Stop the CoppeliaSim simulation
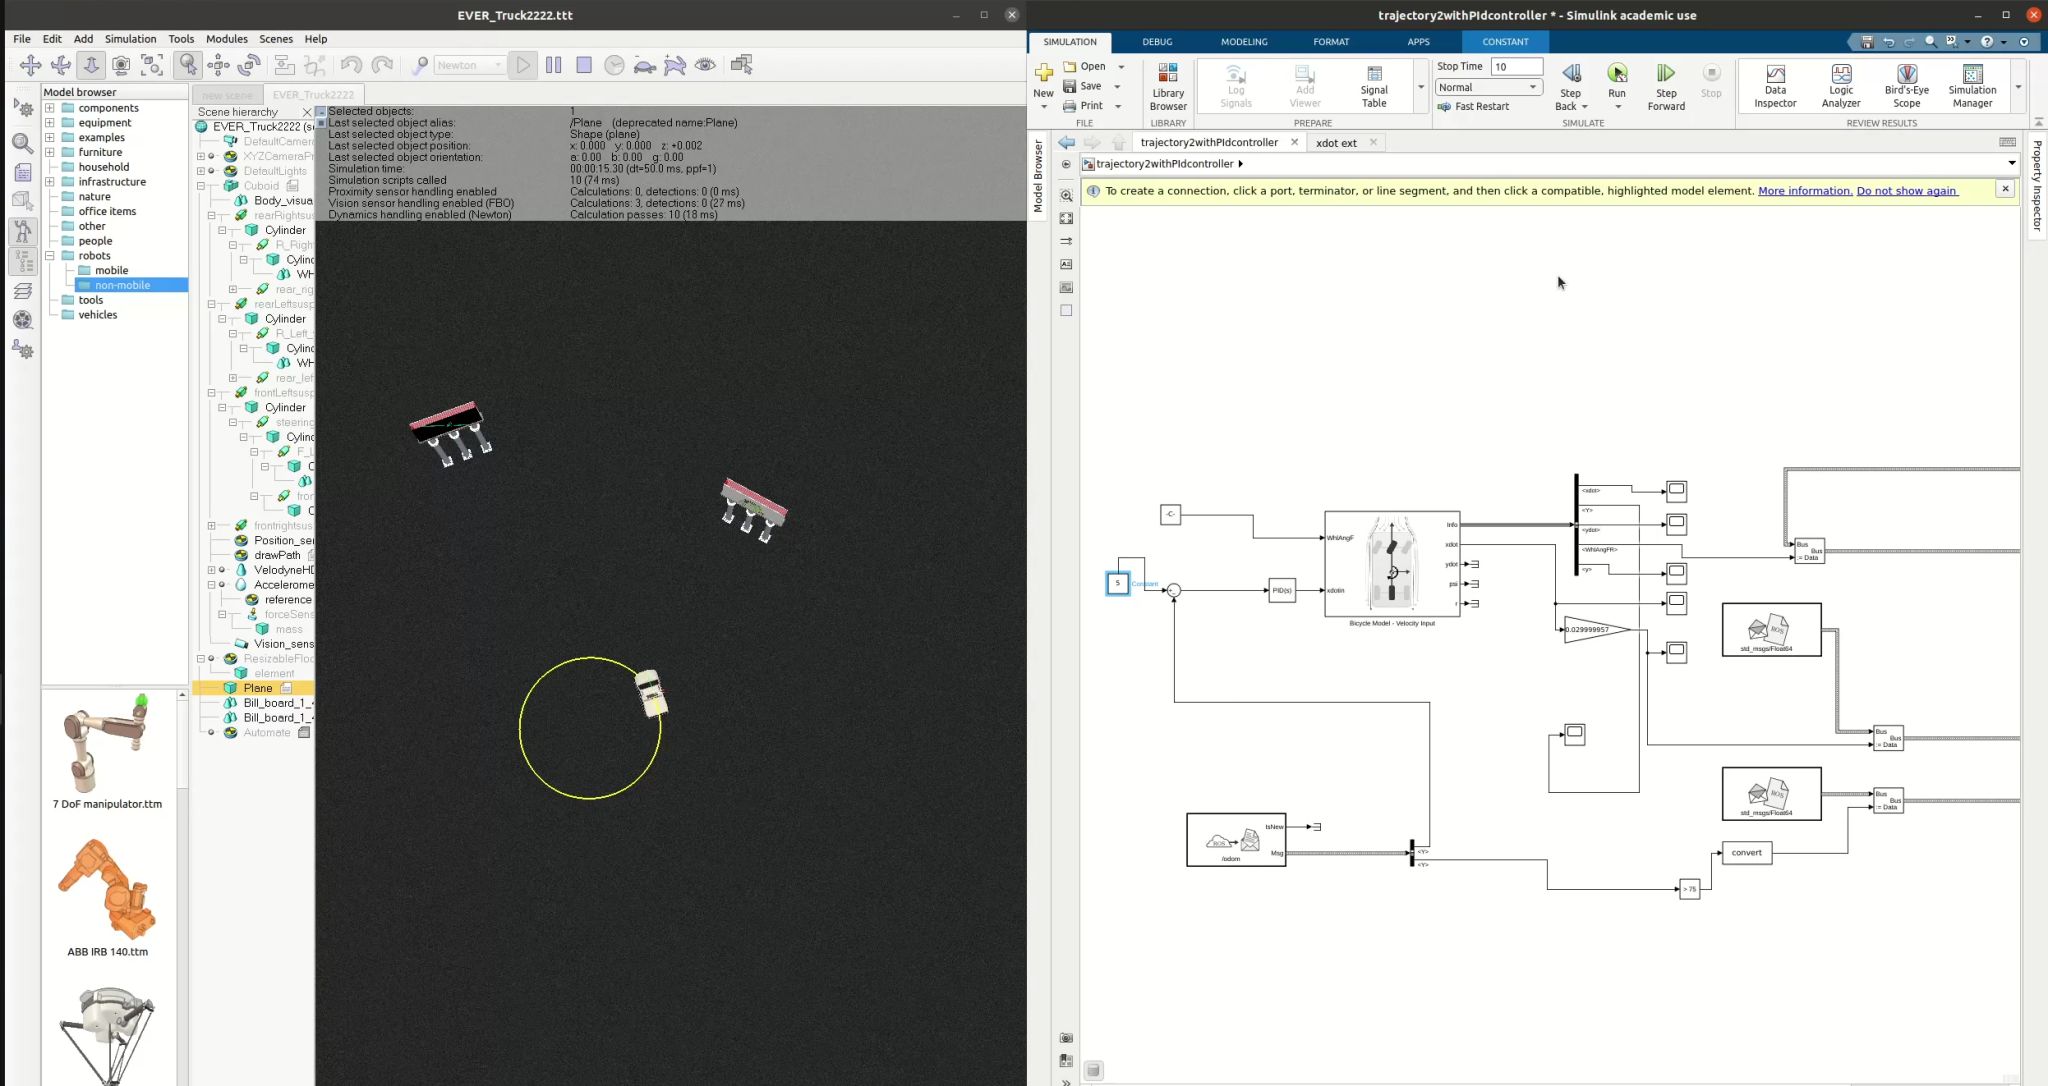2048x1086 pixels. [x=584, y=65]
